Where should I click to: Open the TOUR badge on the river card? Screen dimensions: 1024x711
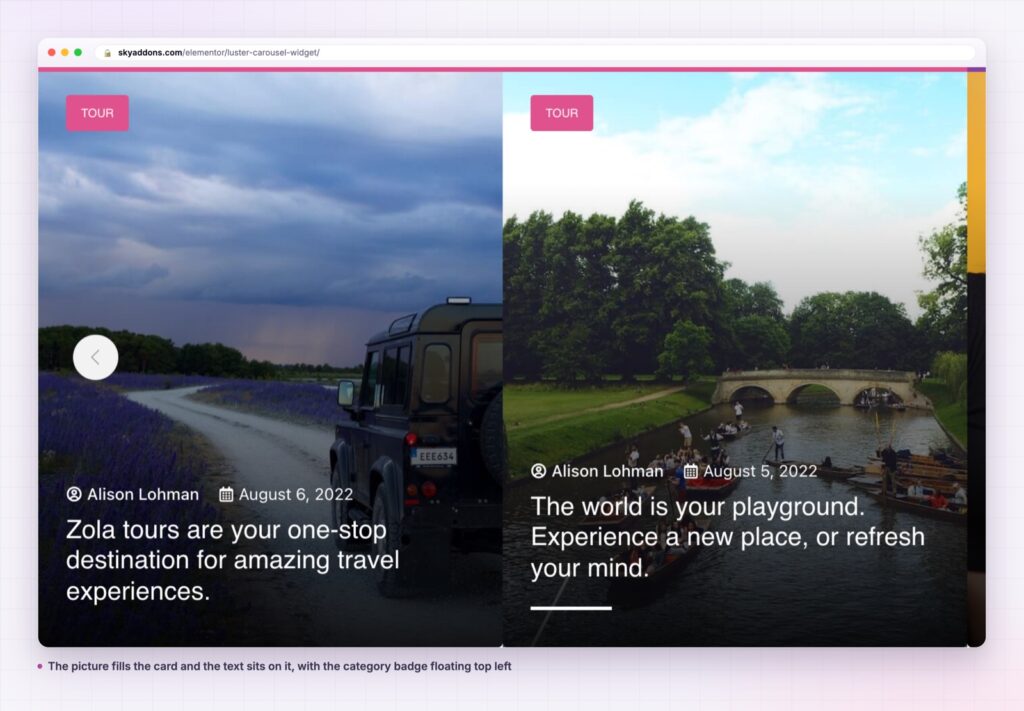pos(562,113)
